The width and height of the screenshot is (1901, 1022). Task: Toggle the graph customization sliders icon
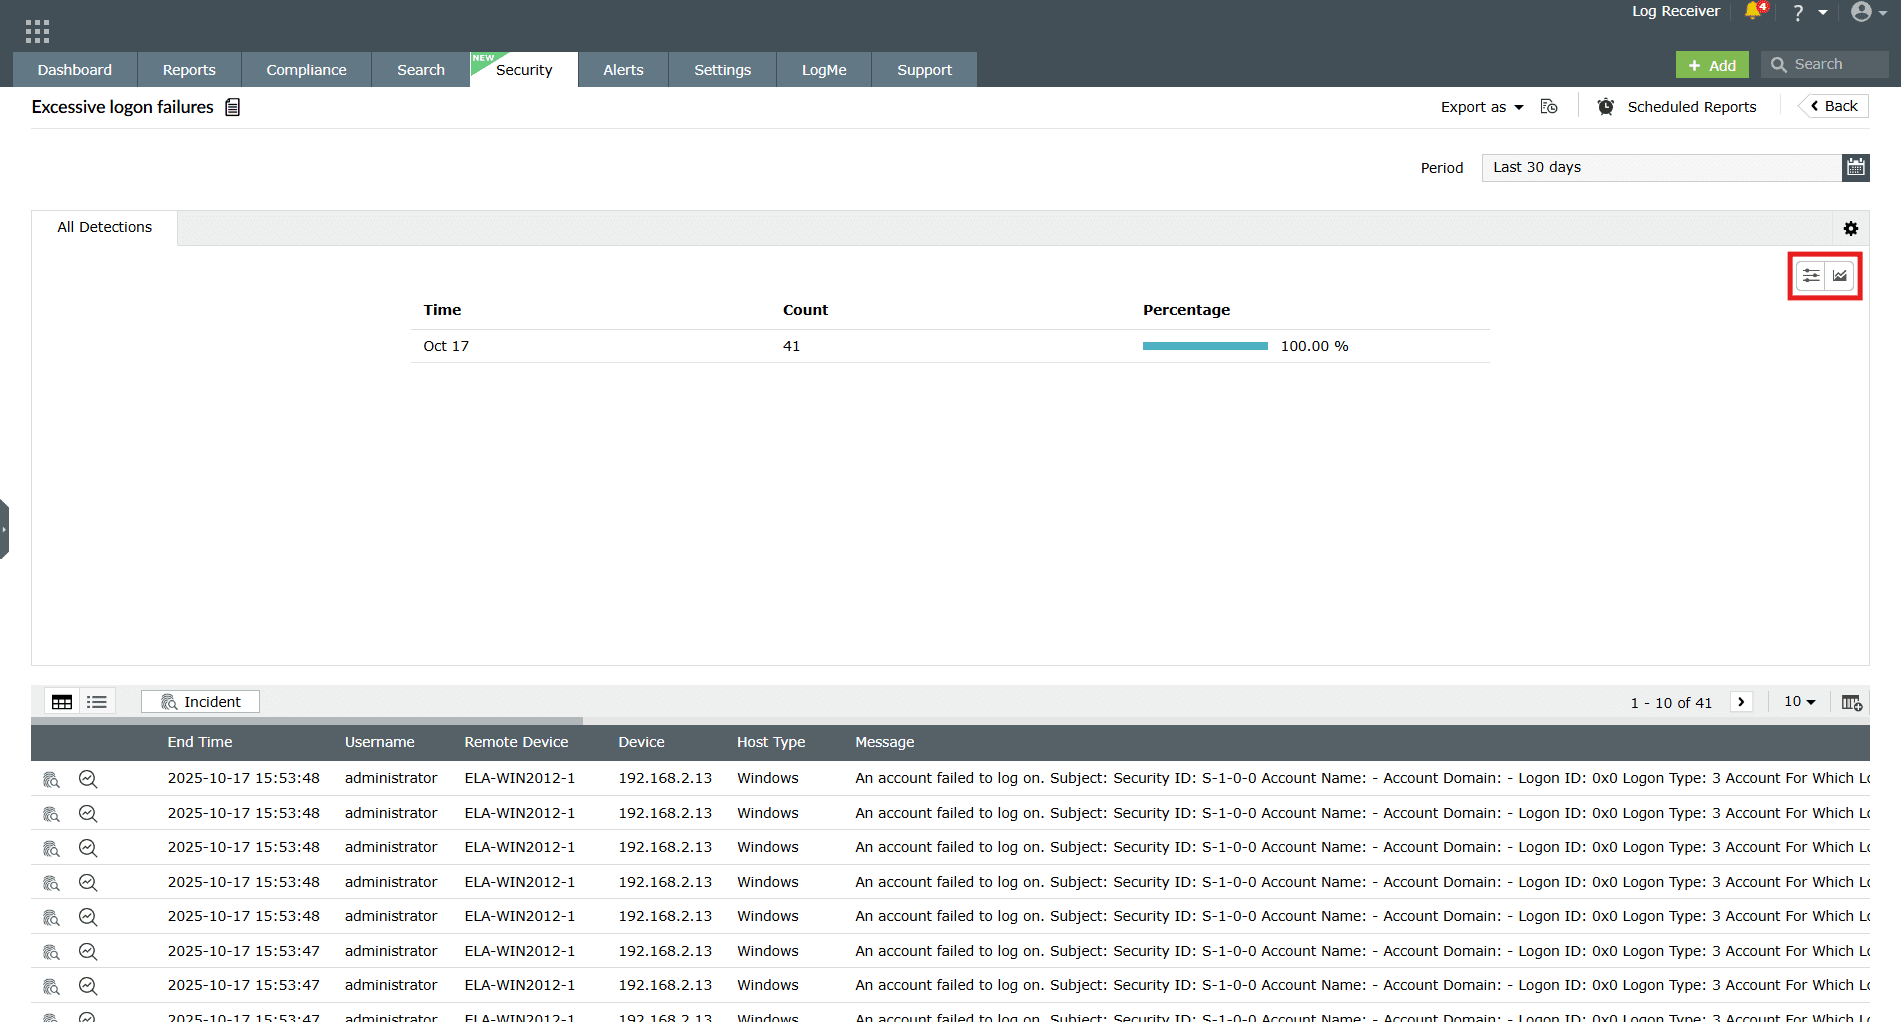pyautogui.click(x=1810, y=275)
